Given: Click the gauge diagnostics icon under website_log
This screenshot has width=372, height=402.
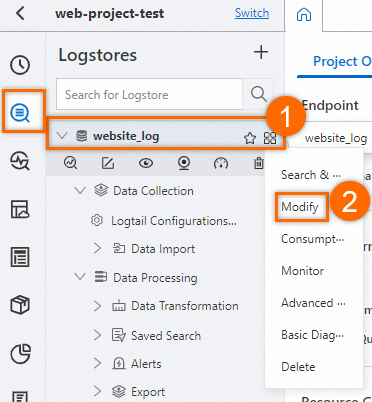Looking at the screenshot, I should tap(221, 163).
